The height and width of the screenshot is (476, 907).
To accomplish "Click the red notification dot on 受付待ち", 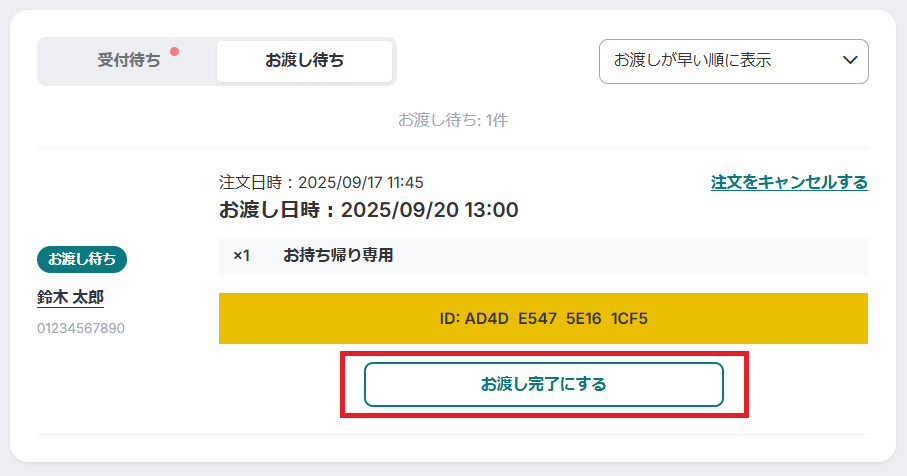I will (x=174, y=51).
